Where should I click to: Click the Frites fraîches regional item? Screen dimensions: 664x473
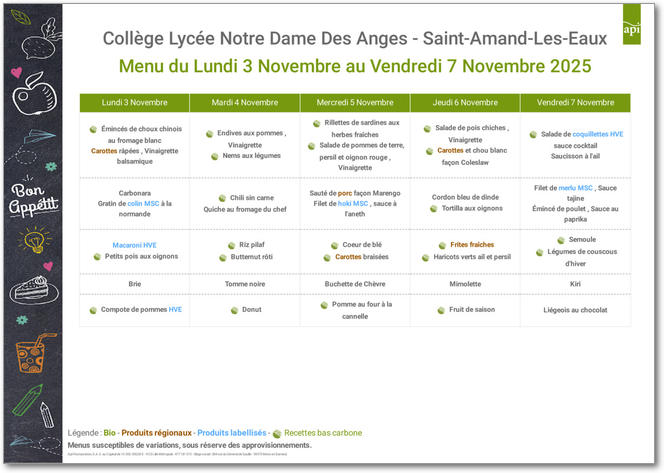(465, 245)
